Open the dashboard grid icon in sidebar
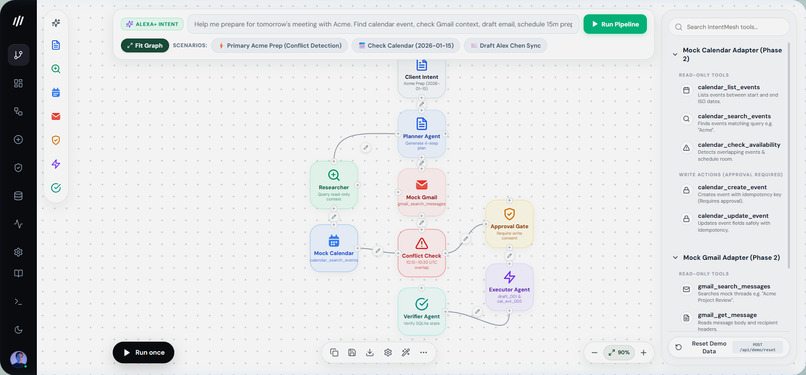Viewport: 806px width, 375px height. 19,83
